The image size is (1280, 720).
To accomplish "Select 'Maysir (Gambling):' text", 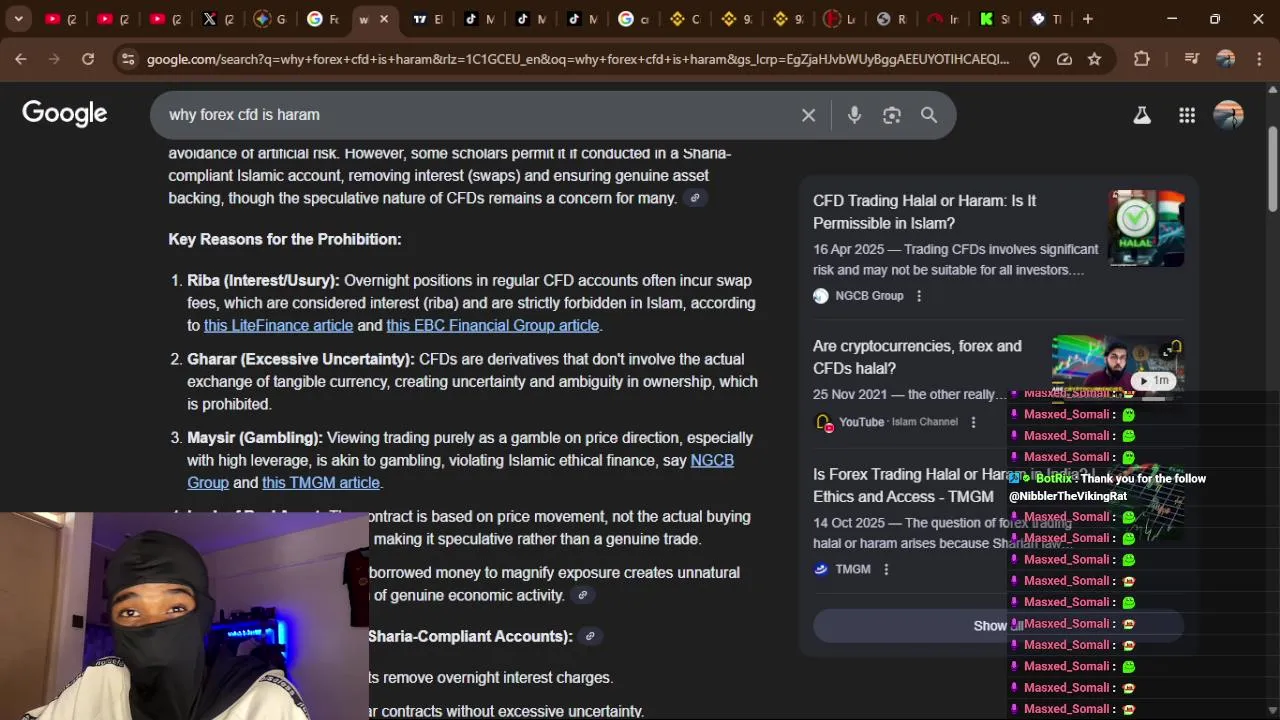I will point(255,438).
